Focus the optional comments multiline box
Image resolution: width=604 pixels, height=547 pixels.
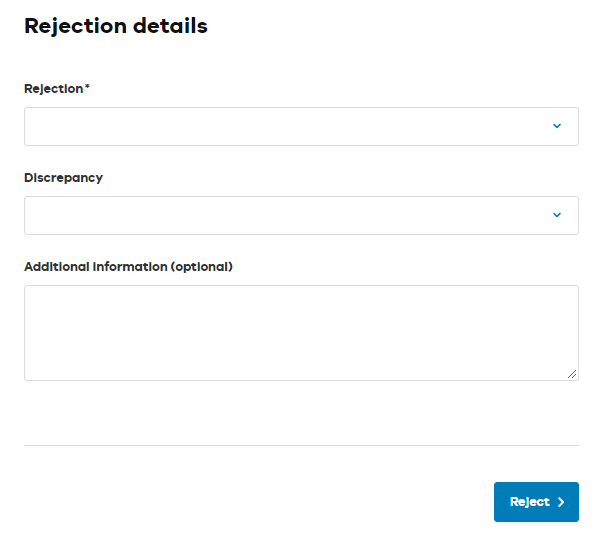pyautogui.click(x=300, y=332)
